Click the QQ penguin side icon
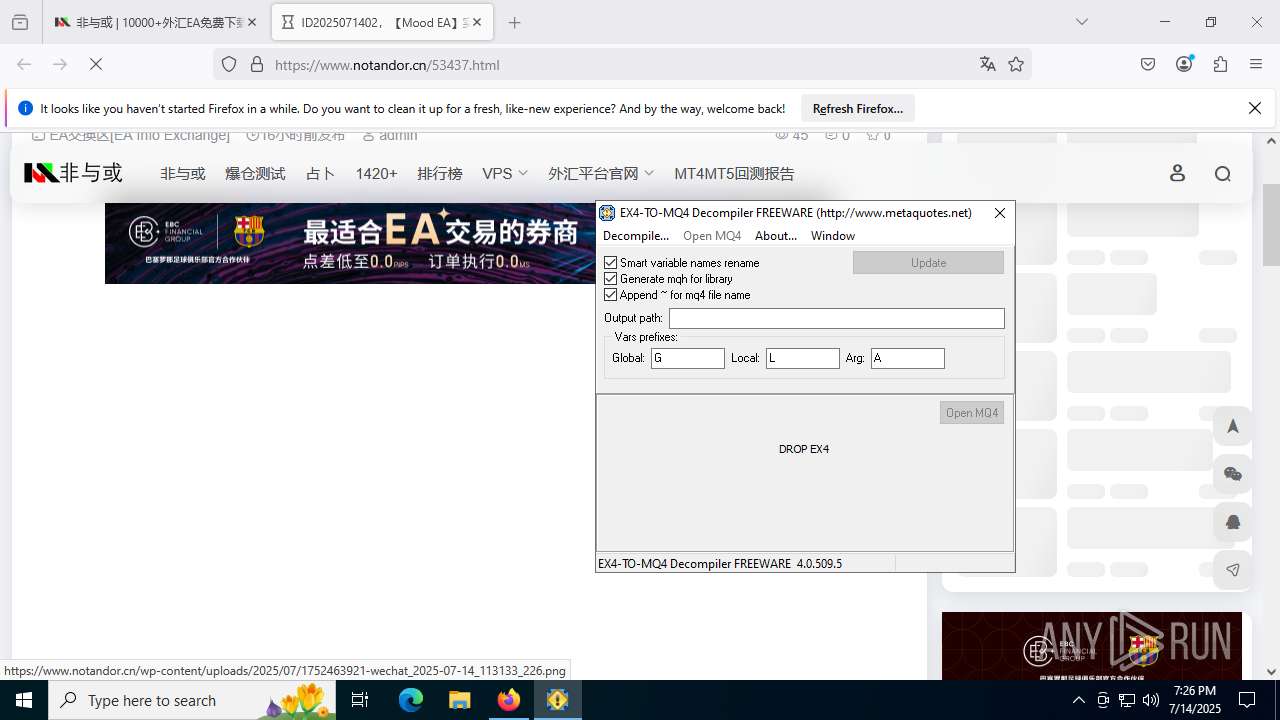This screenshot has height=720, width=1280. [x=1233, y=522]
